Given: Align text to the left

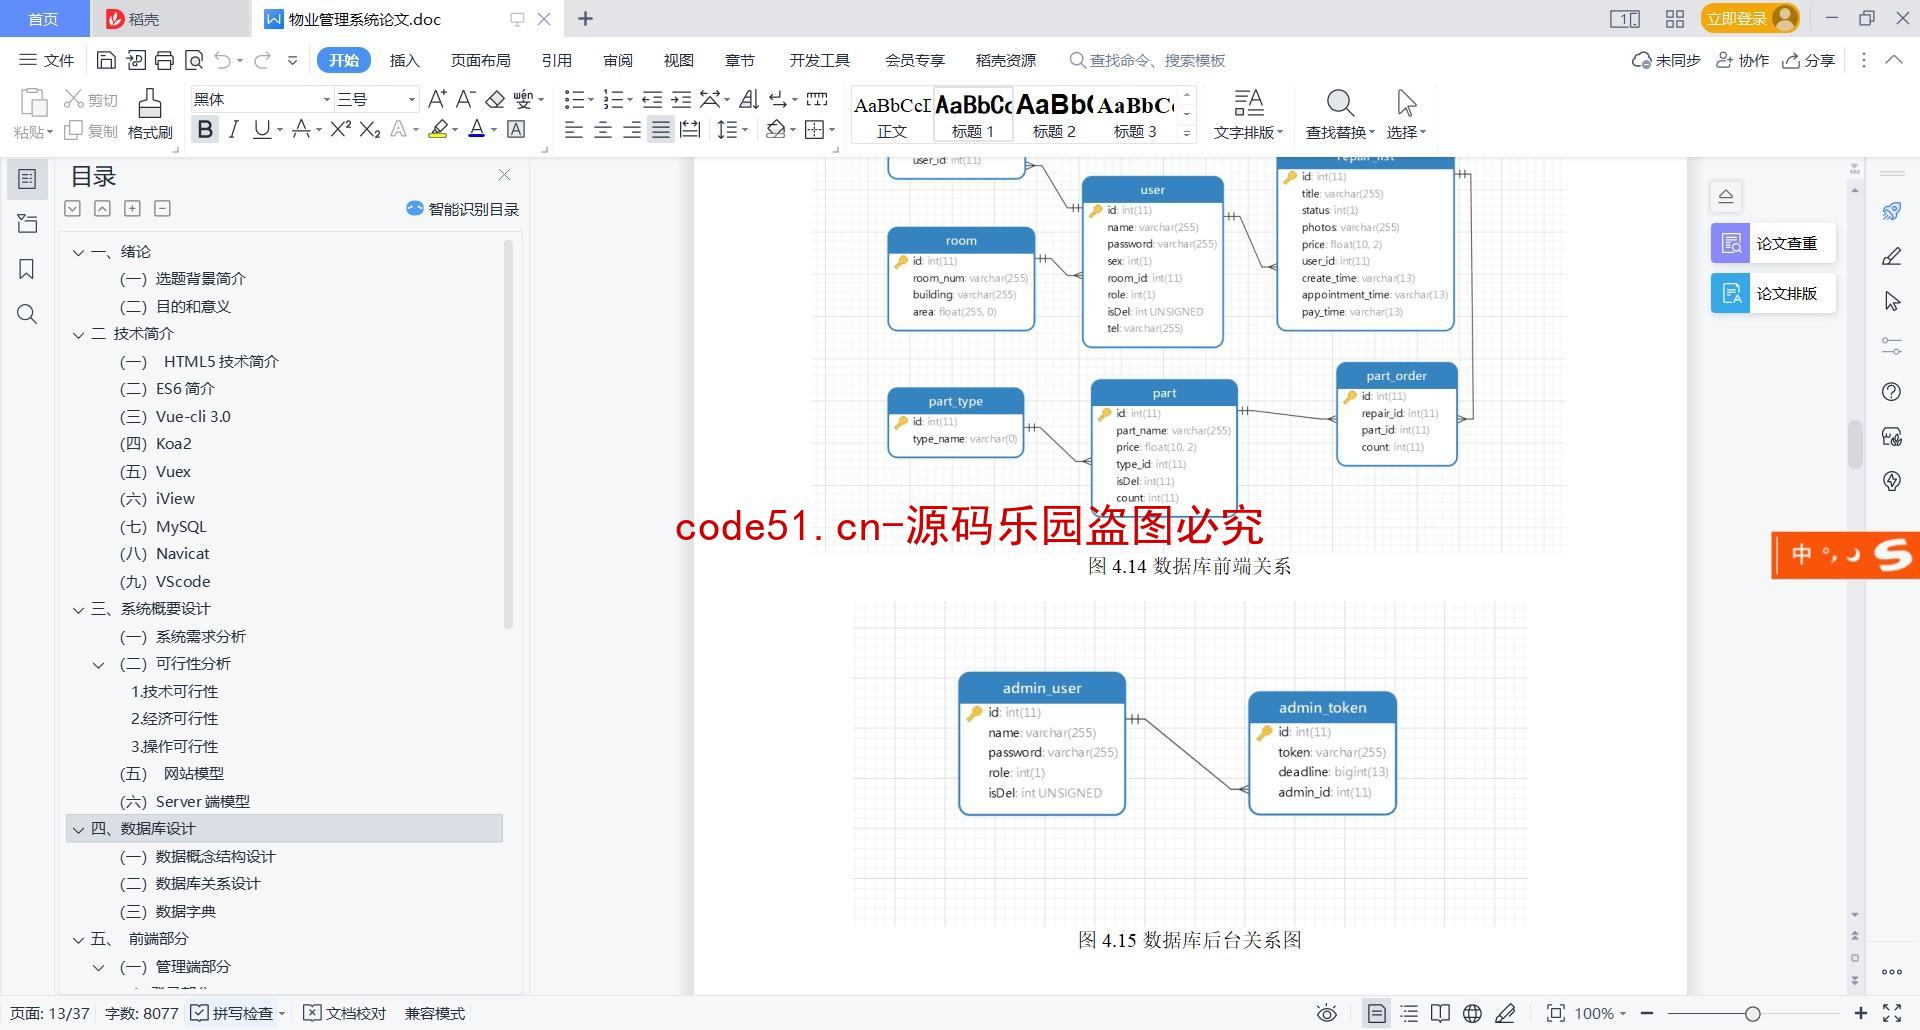Looking at the screenshot, I should [574, 129].
